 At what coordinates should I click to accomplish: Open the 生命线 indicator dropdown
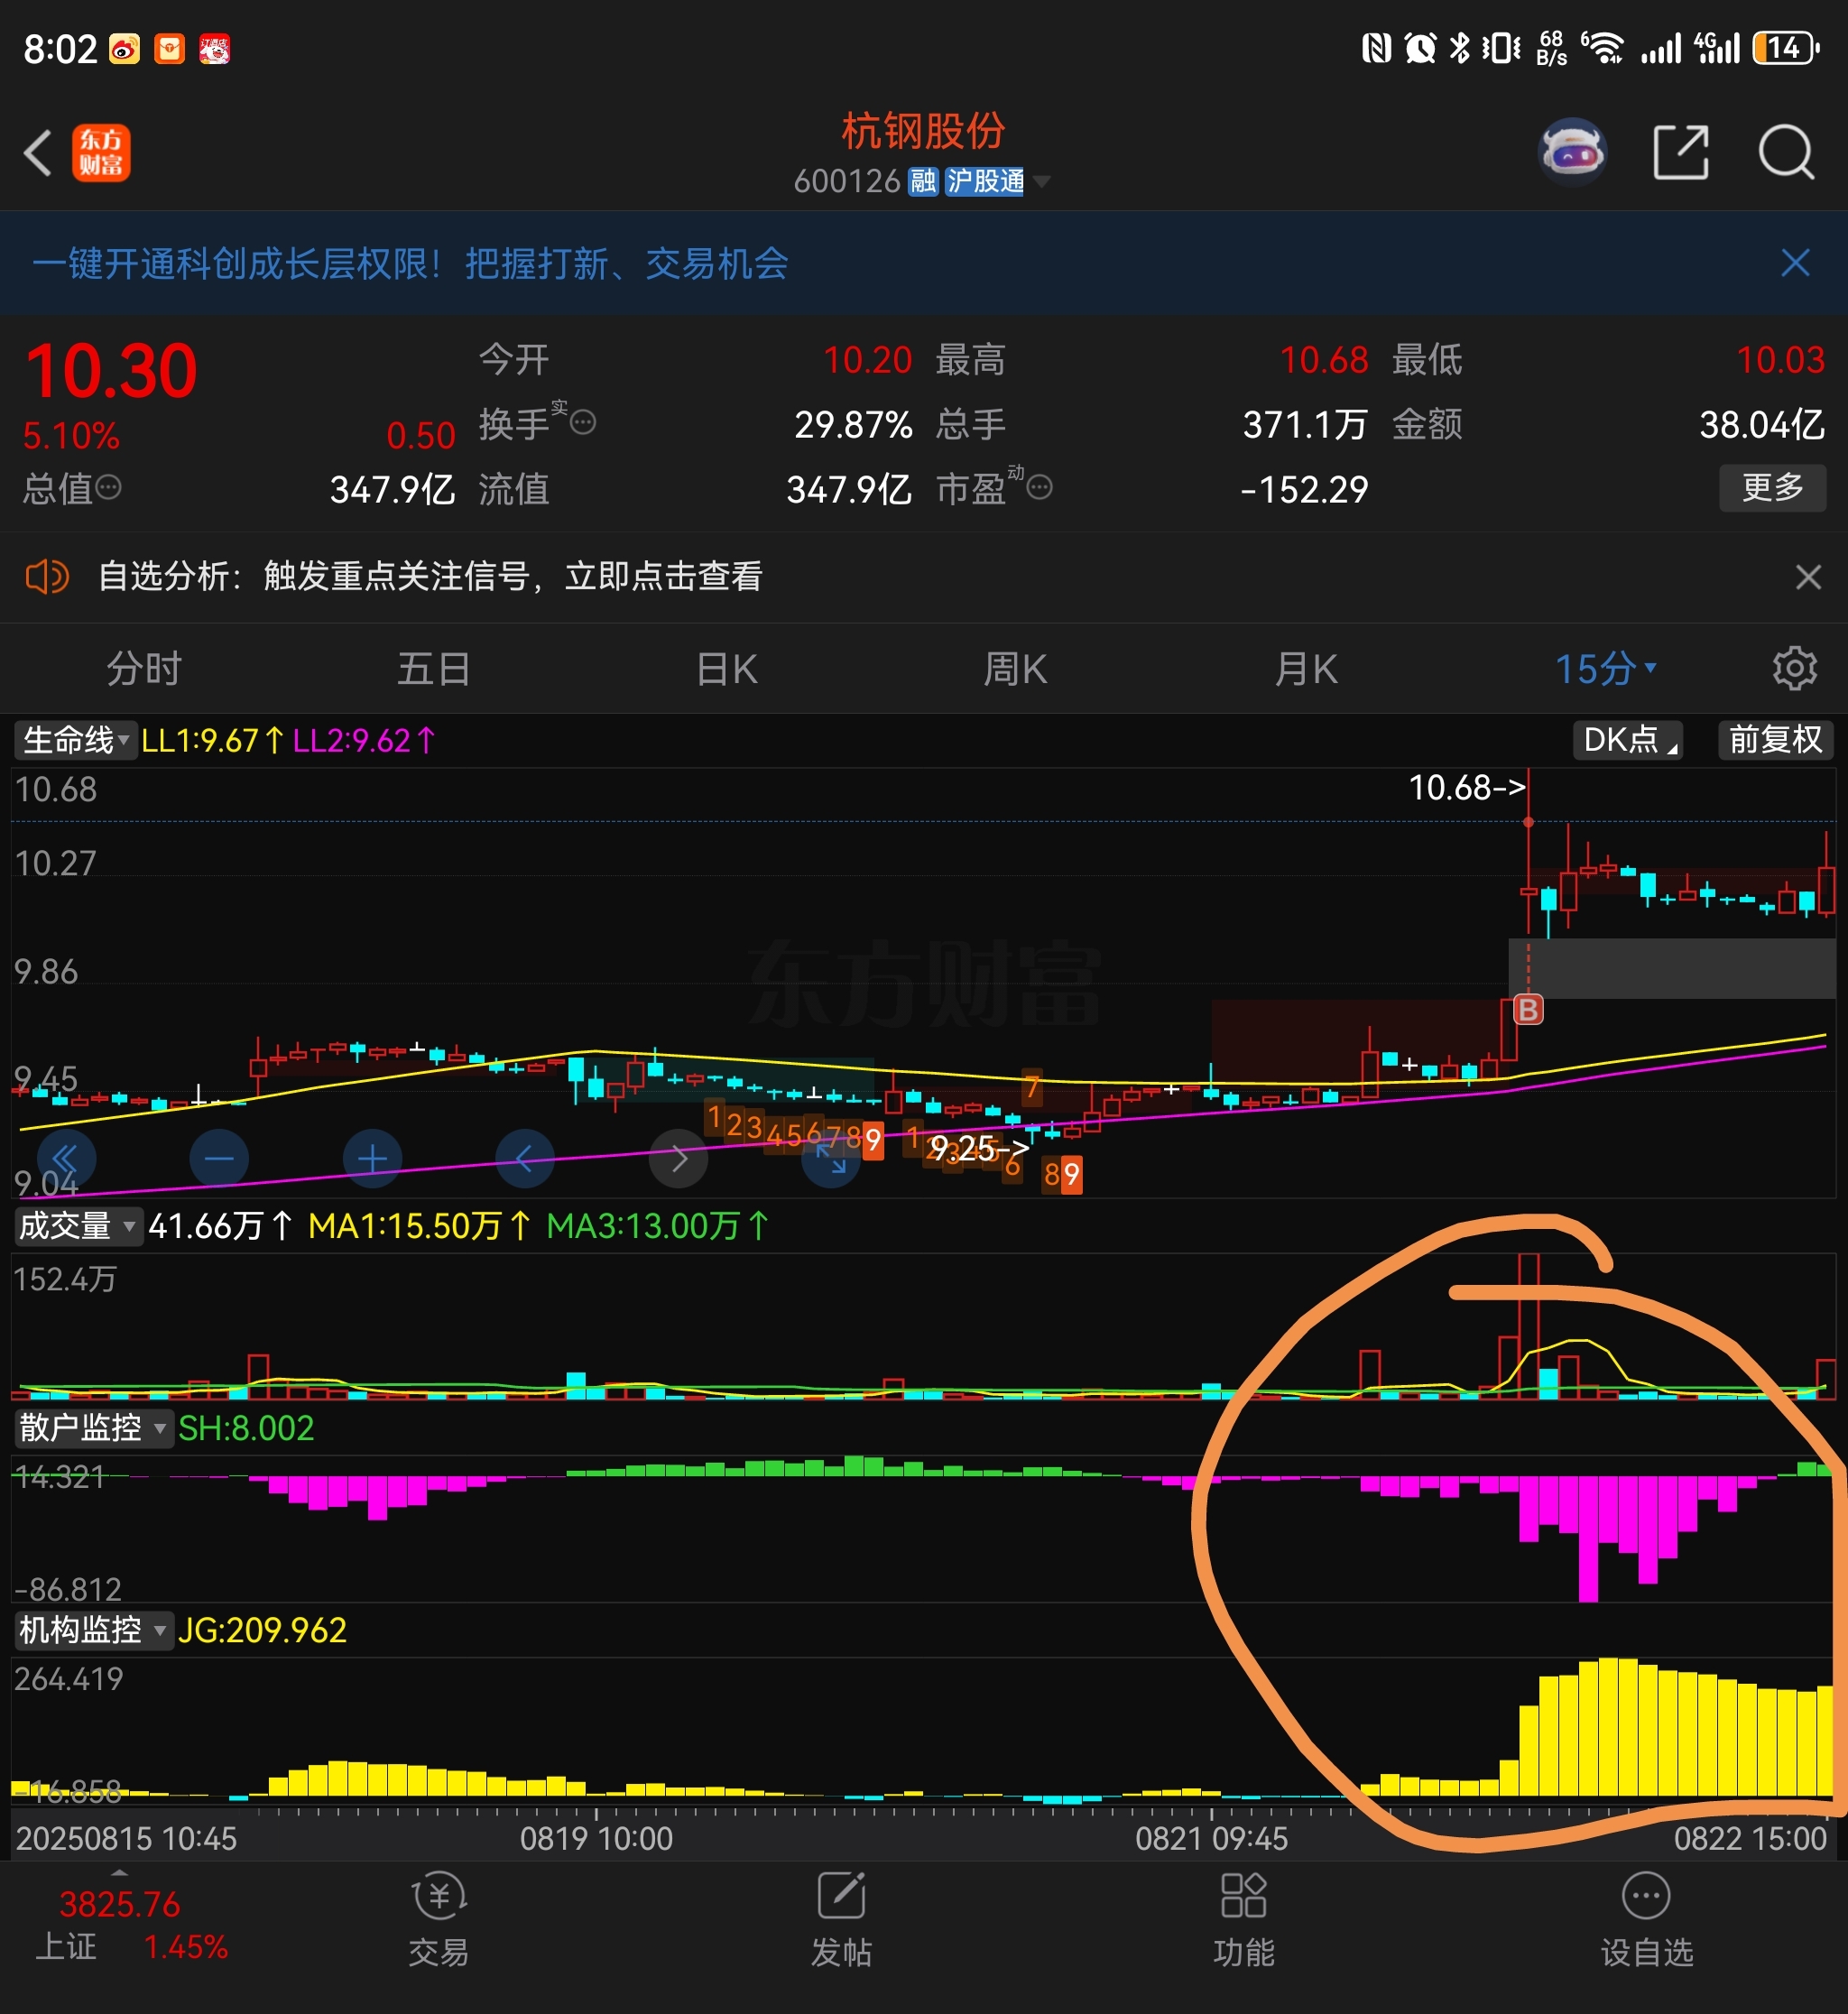[75, 740]
